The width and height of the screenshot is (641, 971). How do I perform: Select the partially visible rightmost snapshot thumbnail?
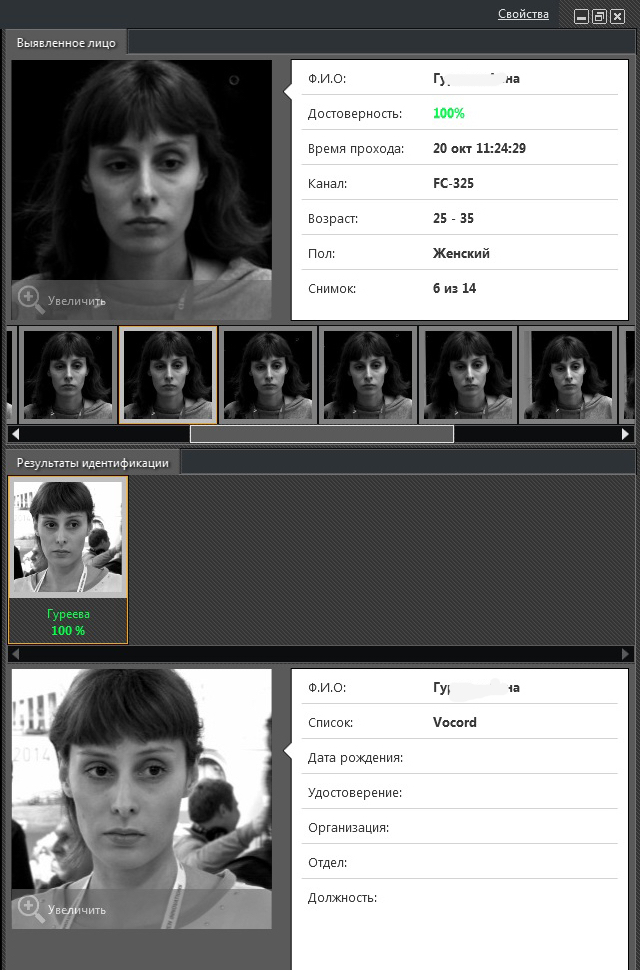point(630,374)
